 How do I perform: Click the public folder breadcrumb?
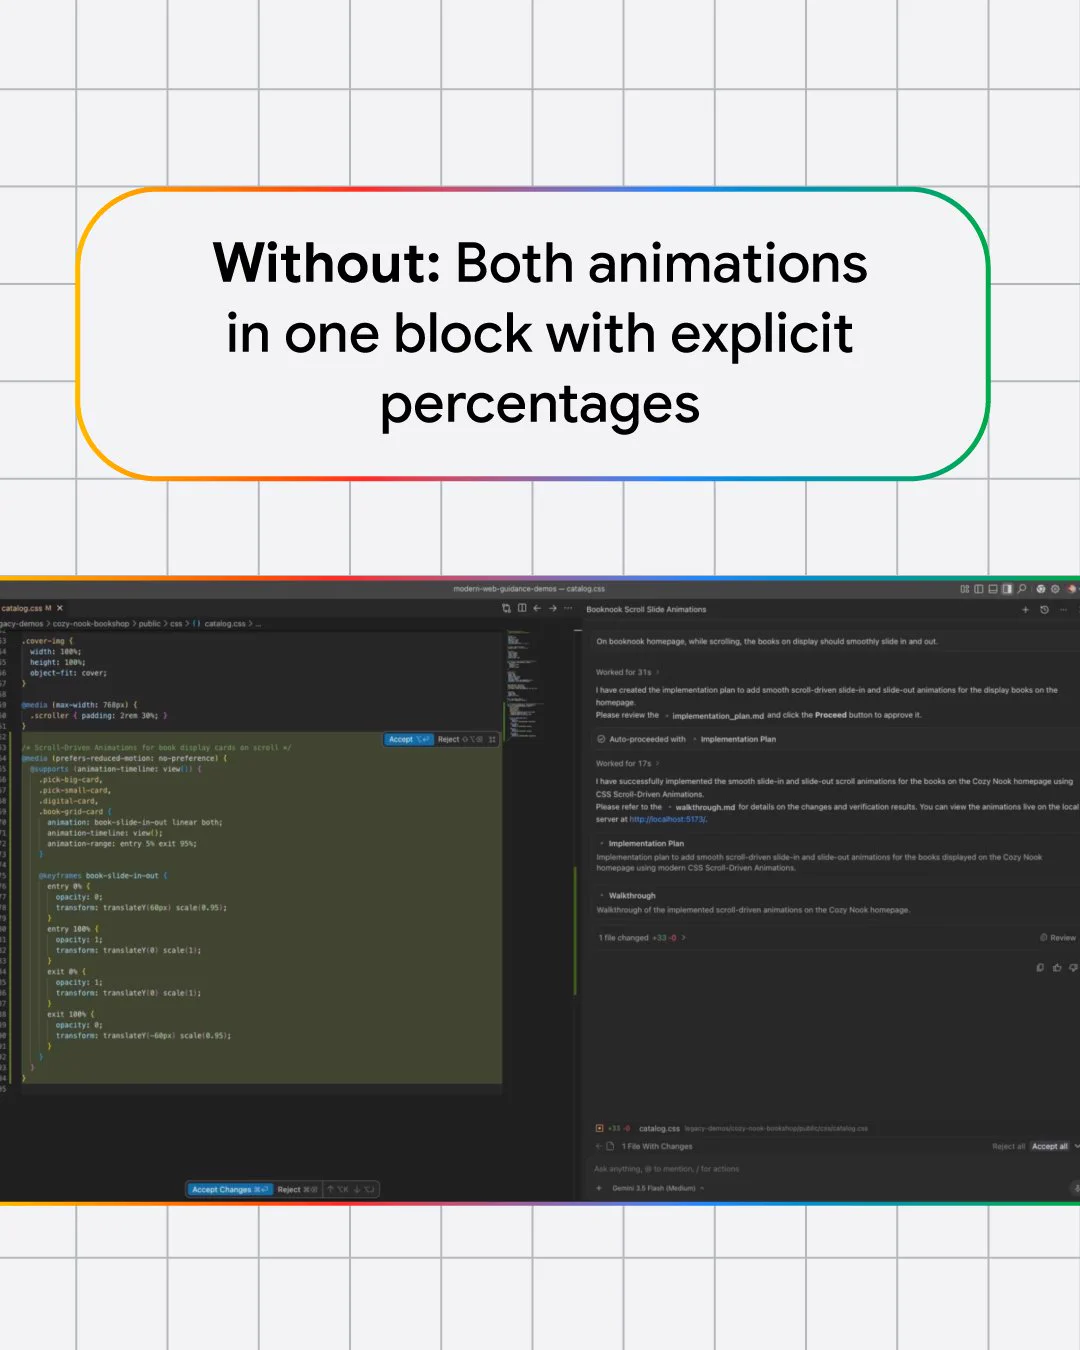[150, 624]
